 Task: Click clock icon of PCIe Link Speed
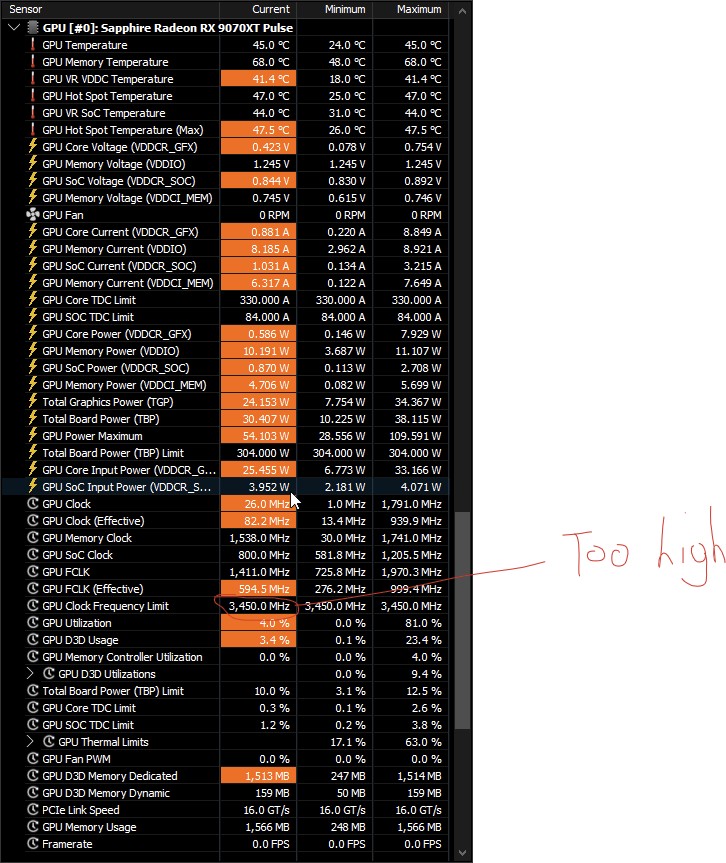click(33, 810)
